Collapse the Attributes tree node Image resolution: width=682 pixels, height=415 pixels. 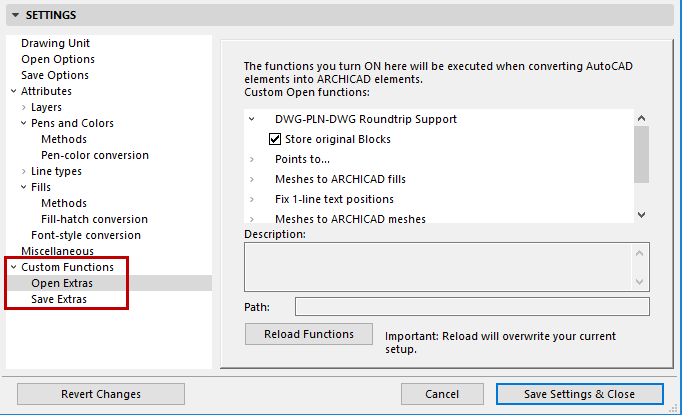click(12, 91)
